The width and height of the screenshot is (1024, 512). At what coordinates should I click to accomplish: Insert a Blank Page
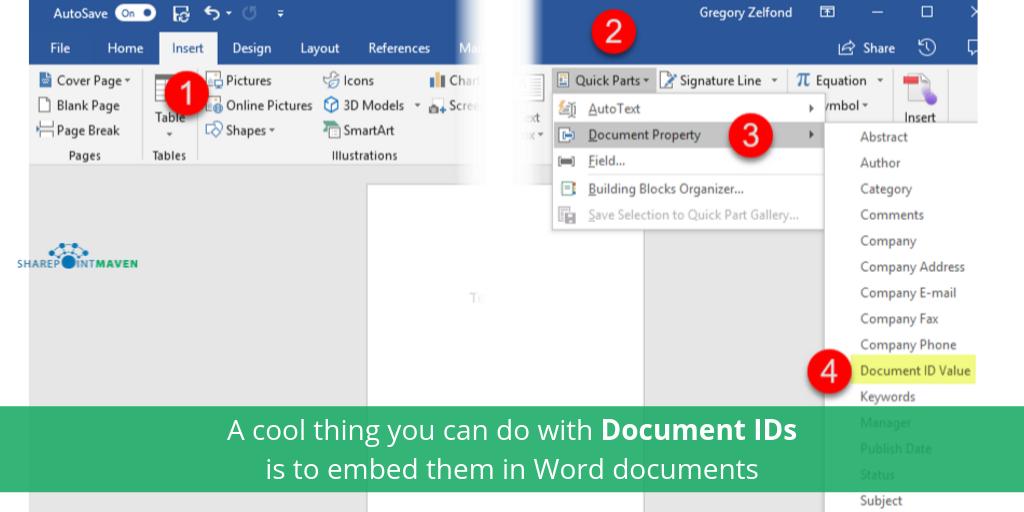coord(79,105)
